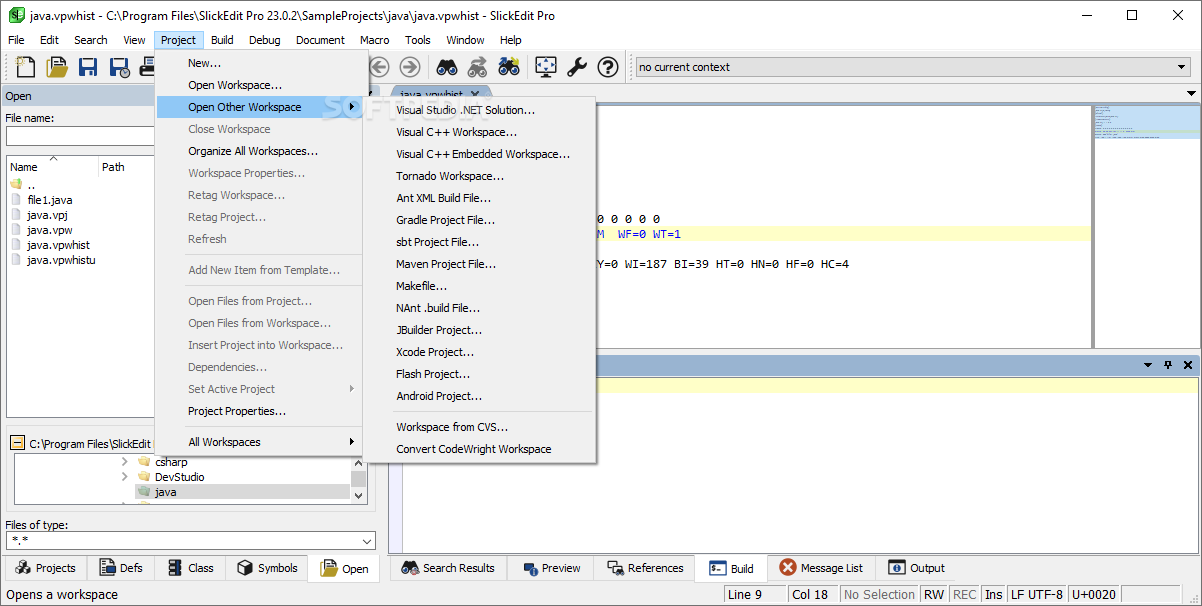Click the Path column header

click(126, 167)
